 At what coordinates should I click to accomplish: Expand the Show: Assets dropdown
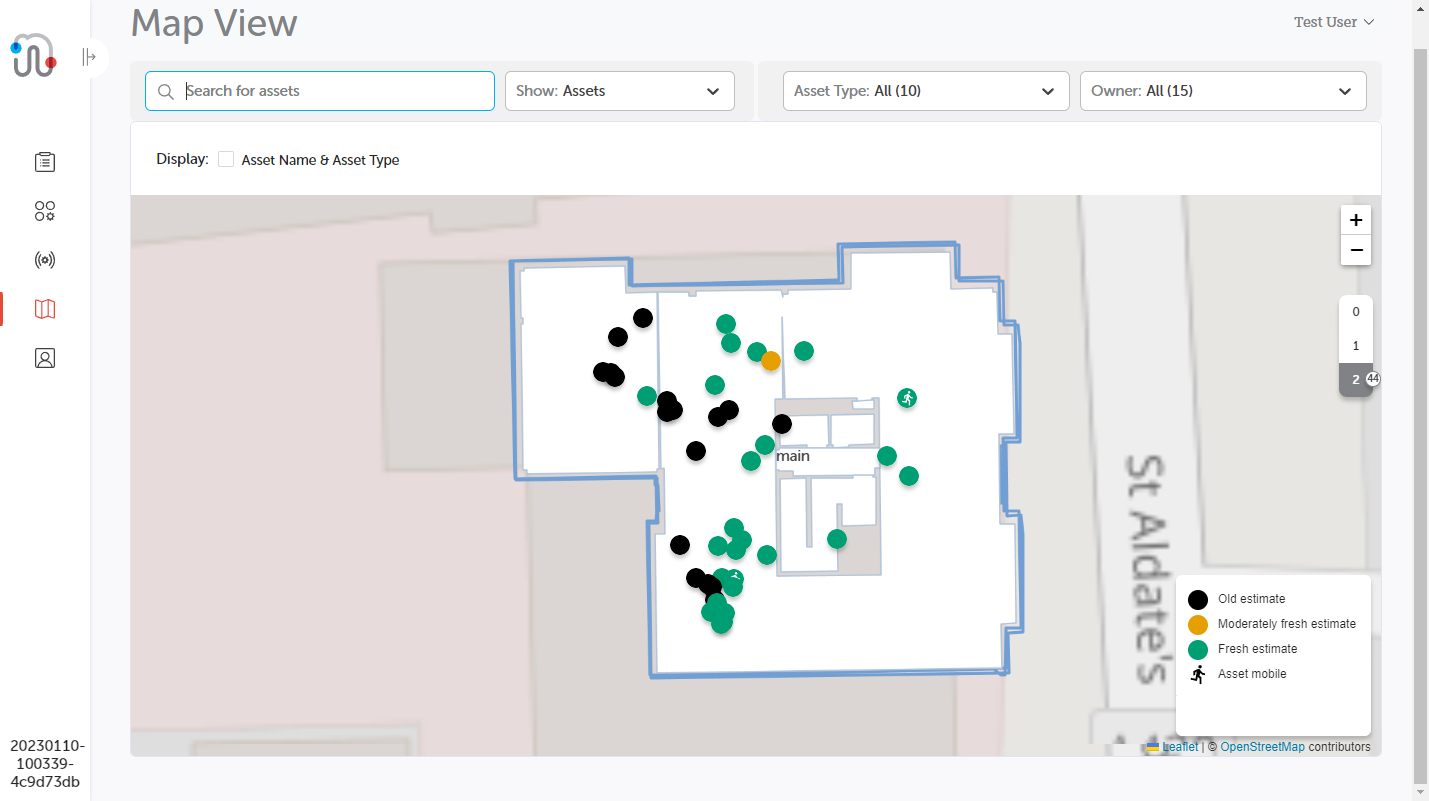tap(619, 91)
